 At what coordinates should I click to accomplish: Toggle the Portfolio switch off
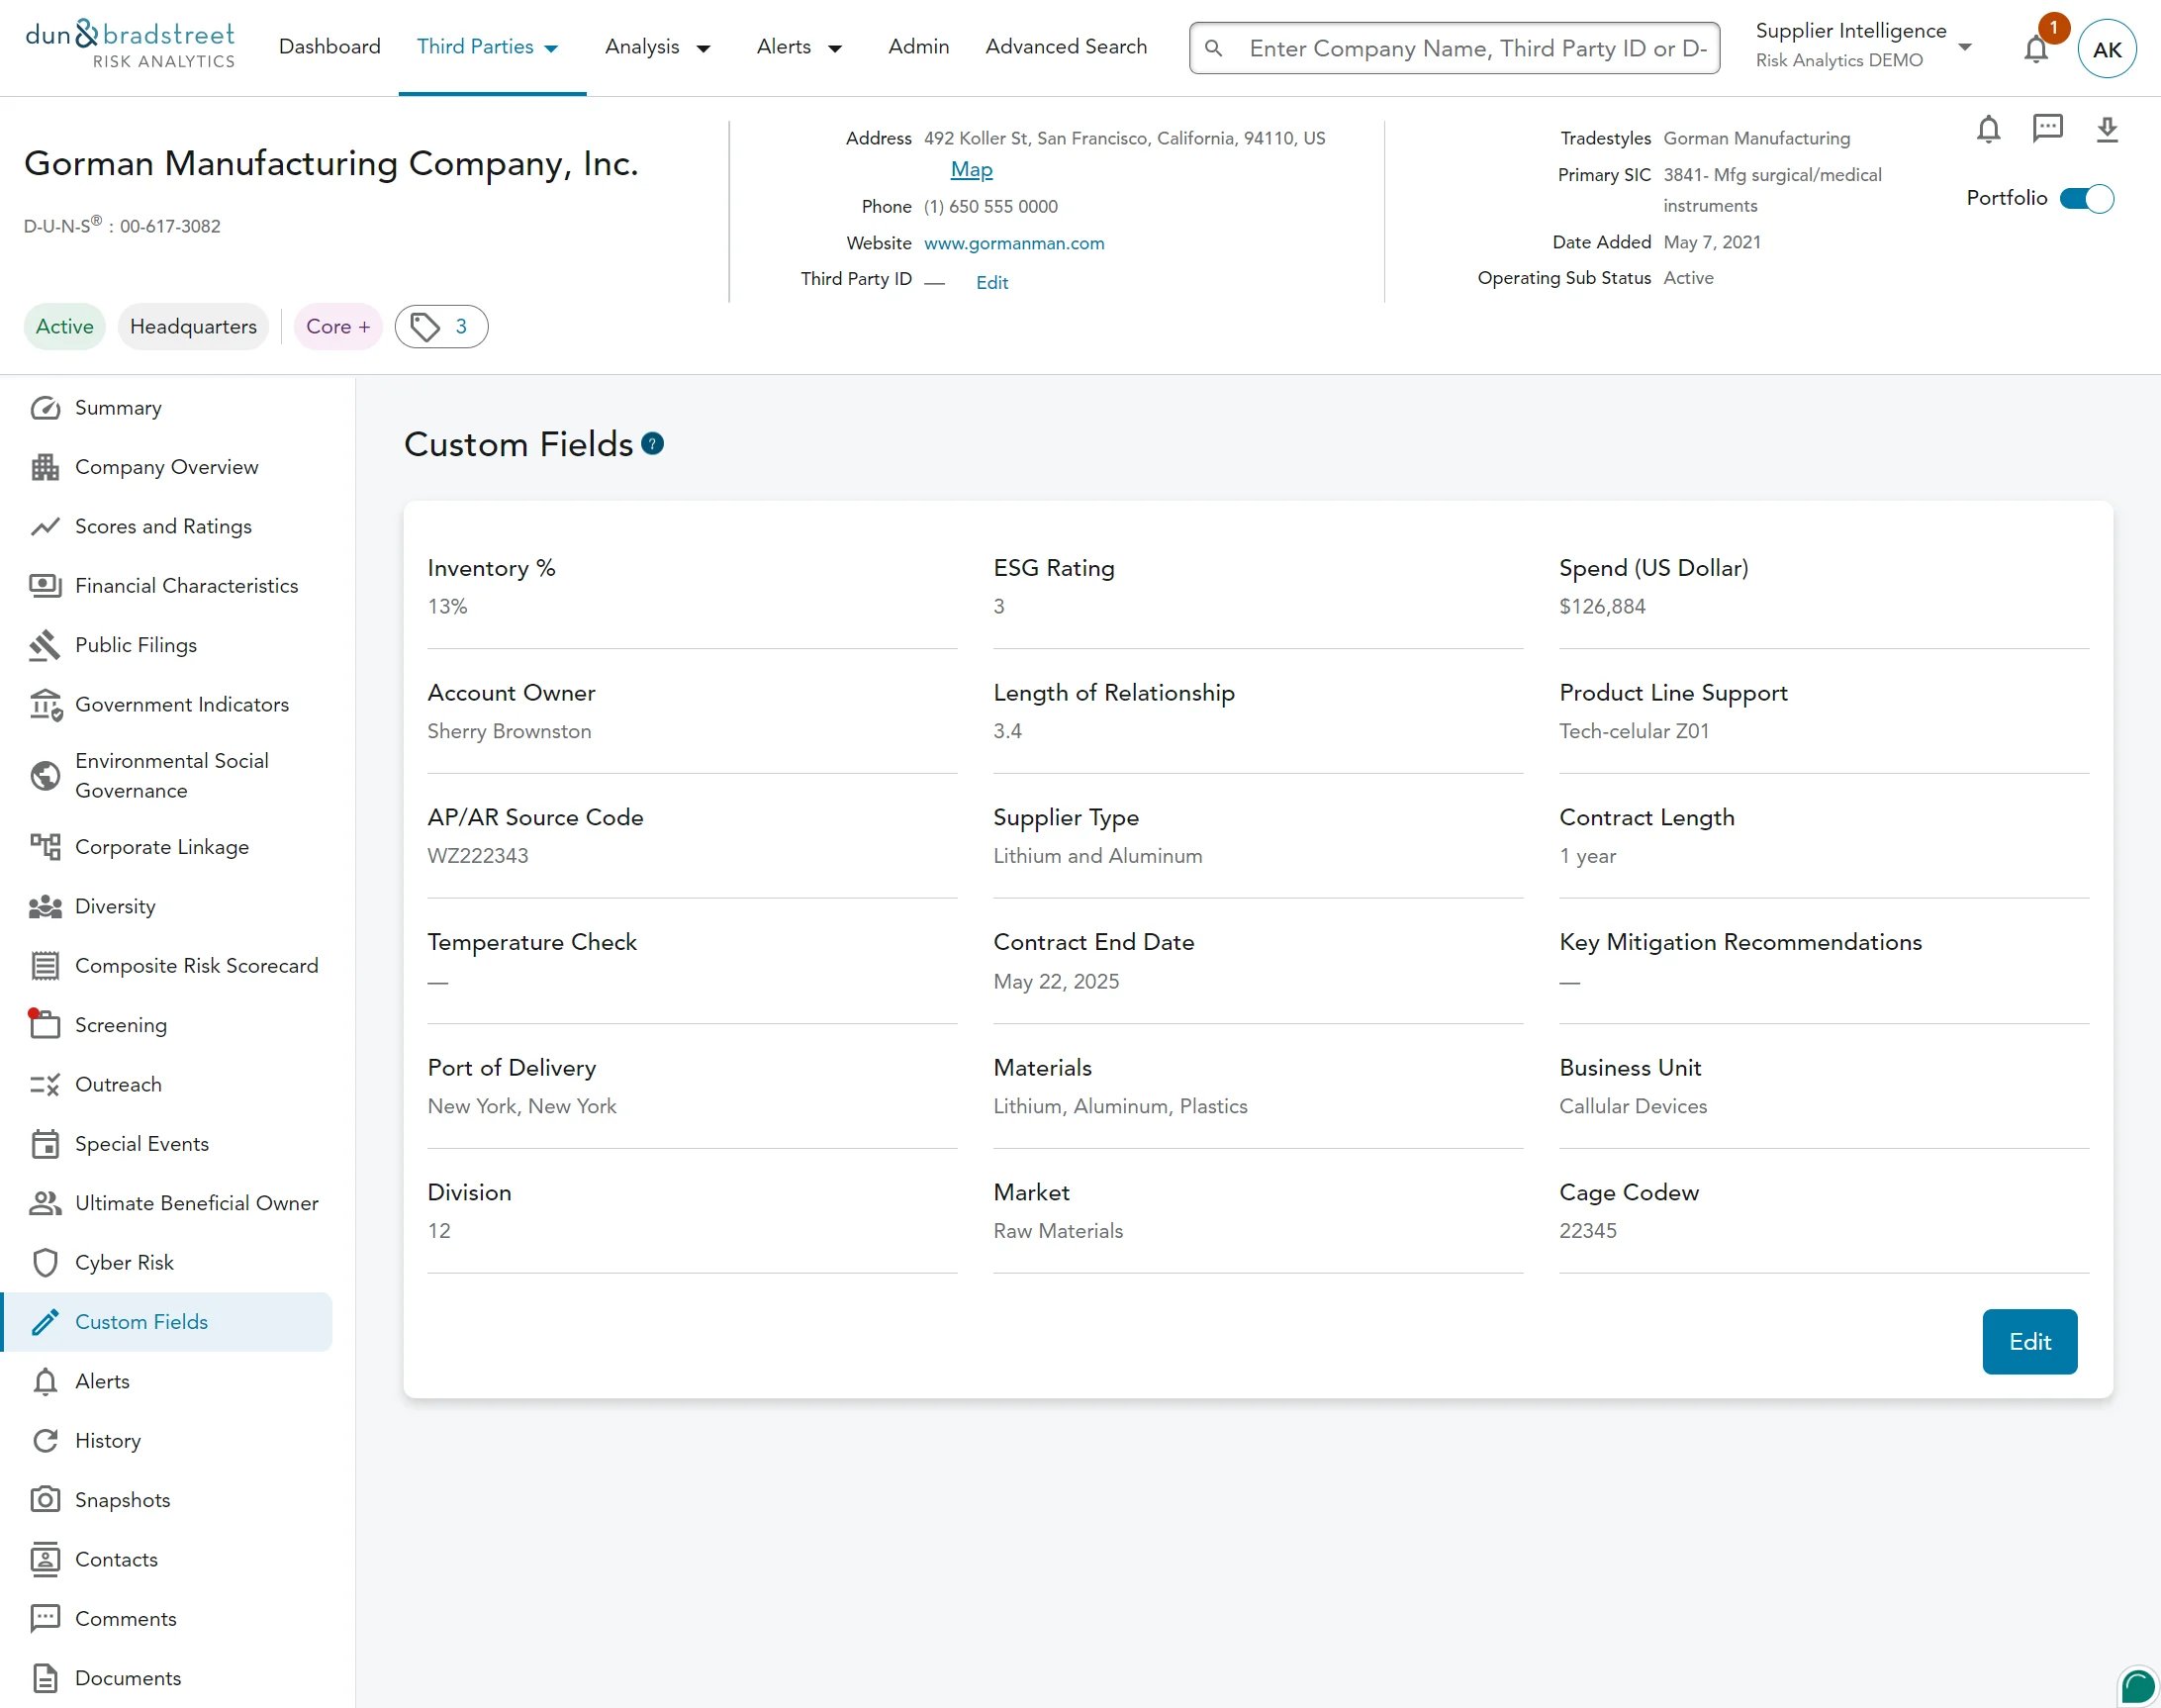tap(2087, 199)
